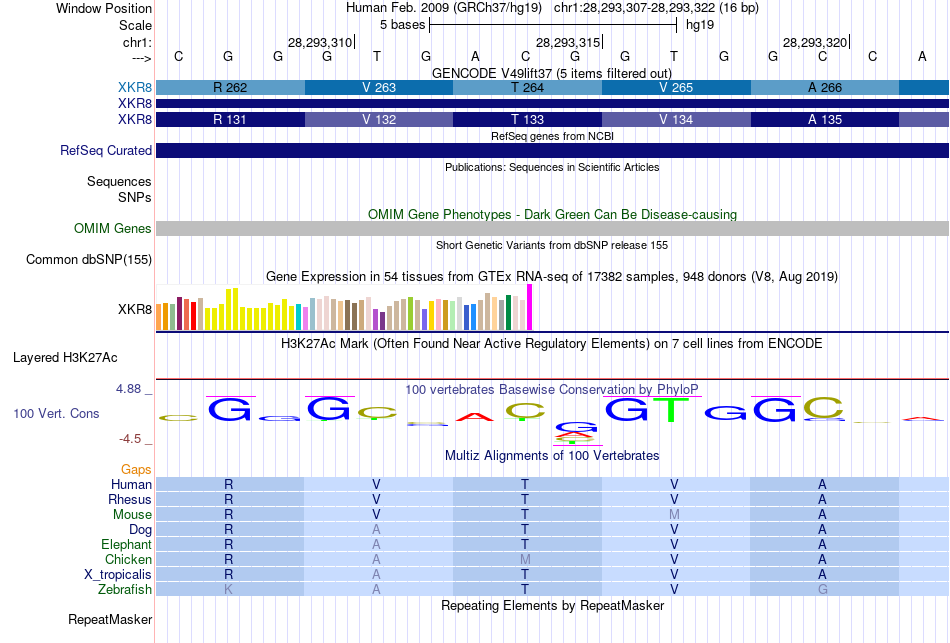Click Zebrafish G residue in last codon column
Image resolution: width=950 pixels, height=643 pixels.
(822, 589)
